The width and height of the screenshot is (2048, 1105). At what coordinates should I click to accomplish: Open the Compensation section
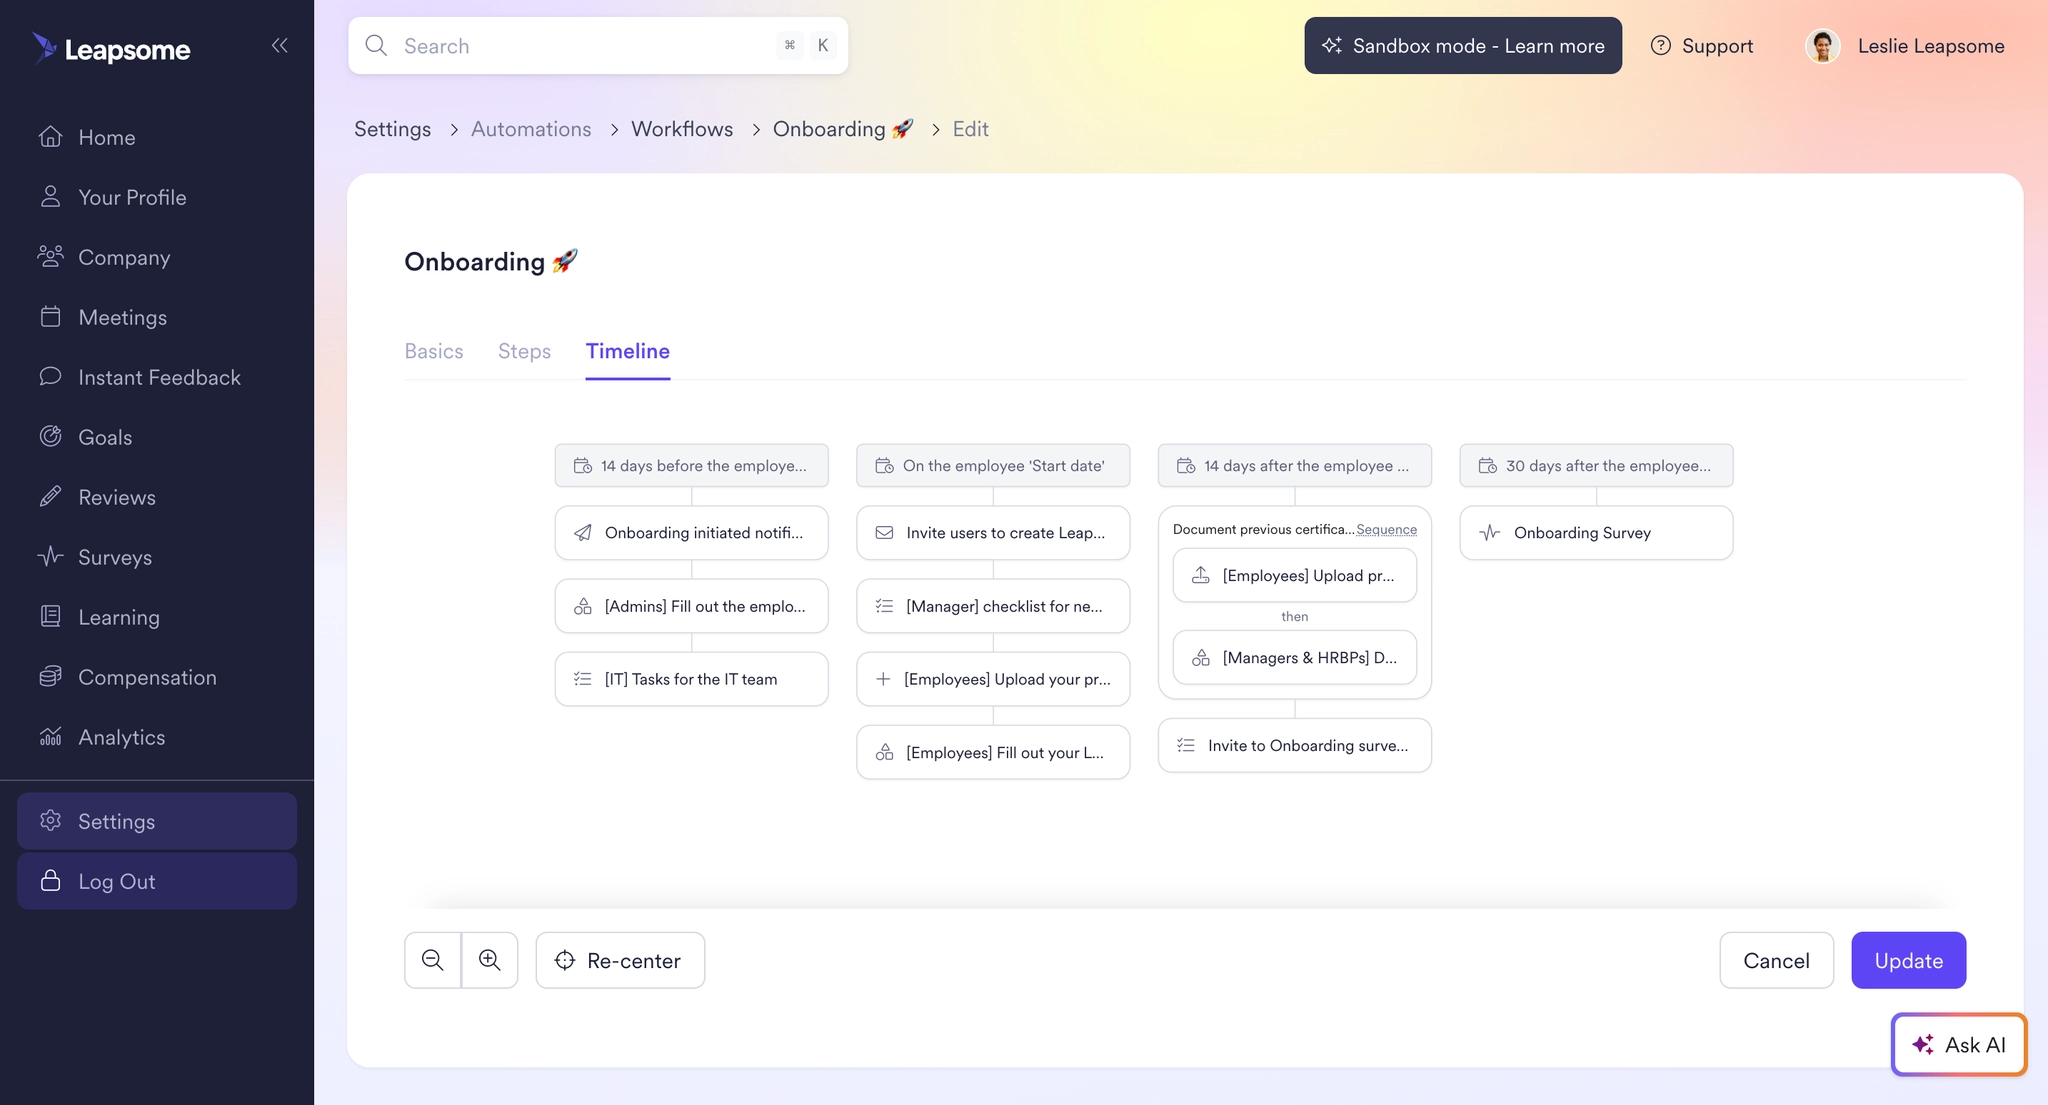(147, 677)
